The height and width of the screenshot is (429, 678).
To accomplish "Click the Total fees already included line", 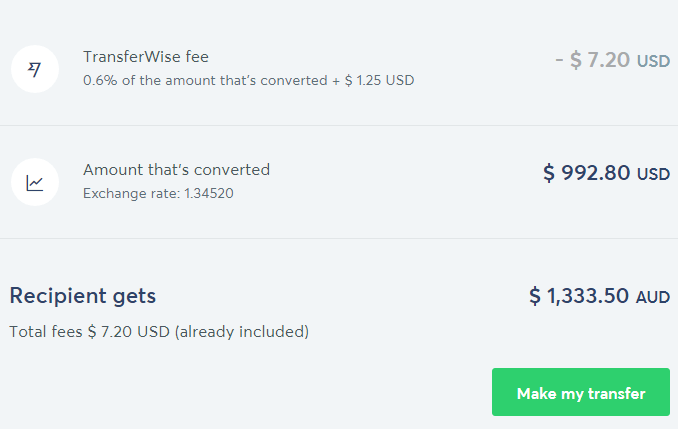I will click(159, 332).
